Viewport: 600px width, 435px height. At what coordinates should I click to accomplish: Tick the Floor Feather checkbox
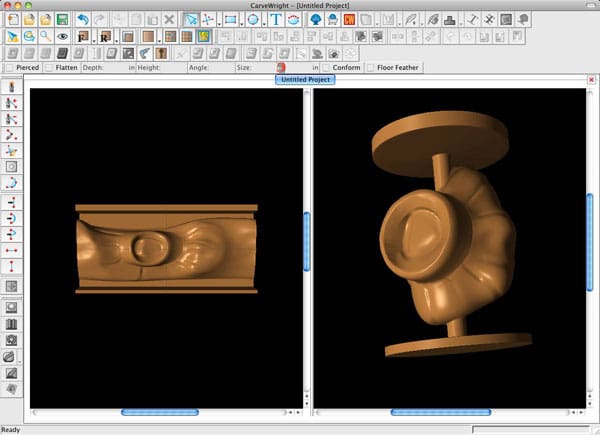[370, 68]
